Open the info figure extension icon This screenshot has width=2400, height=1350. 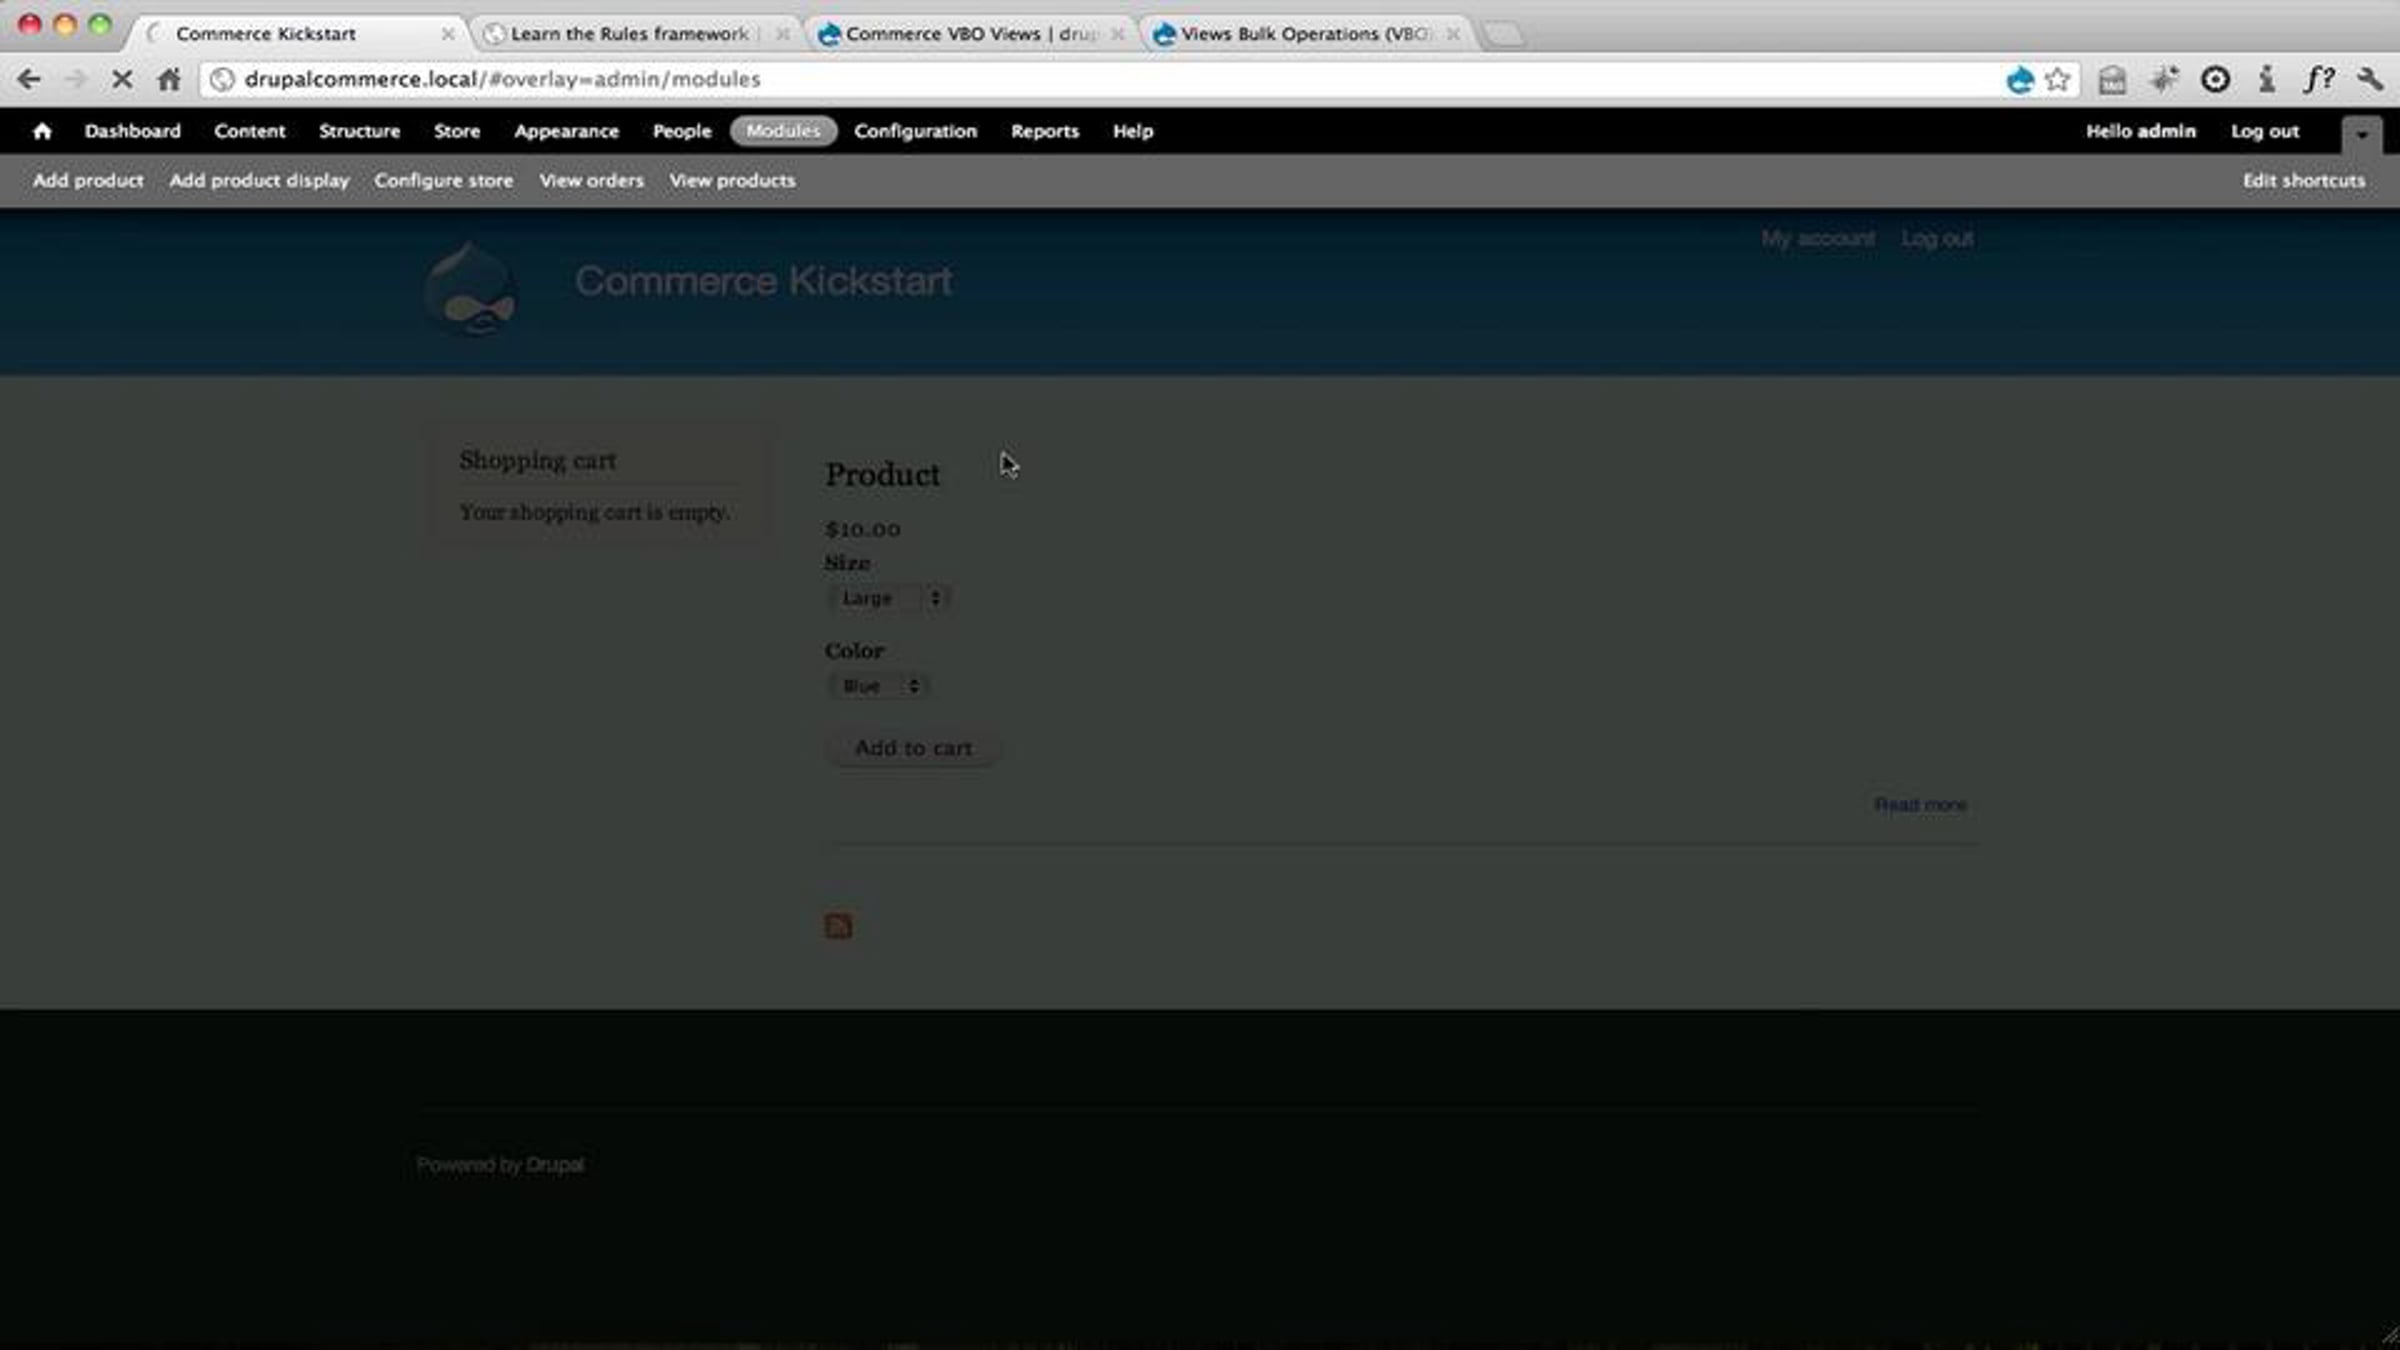pyautogui.click(x=2267, y=79)
